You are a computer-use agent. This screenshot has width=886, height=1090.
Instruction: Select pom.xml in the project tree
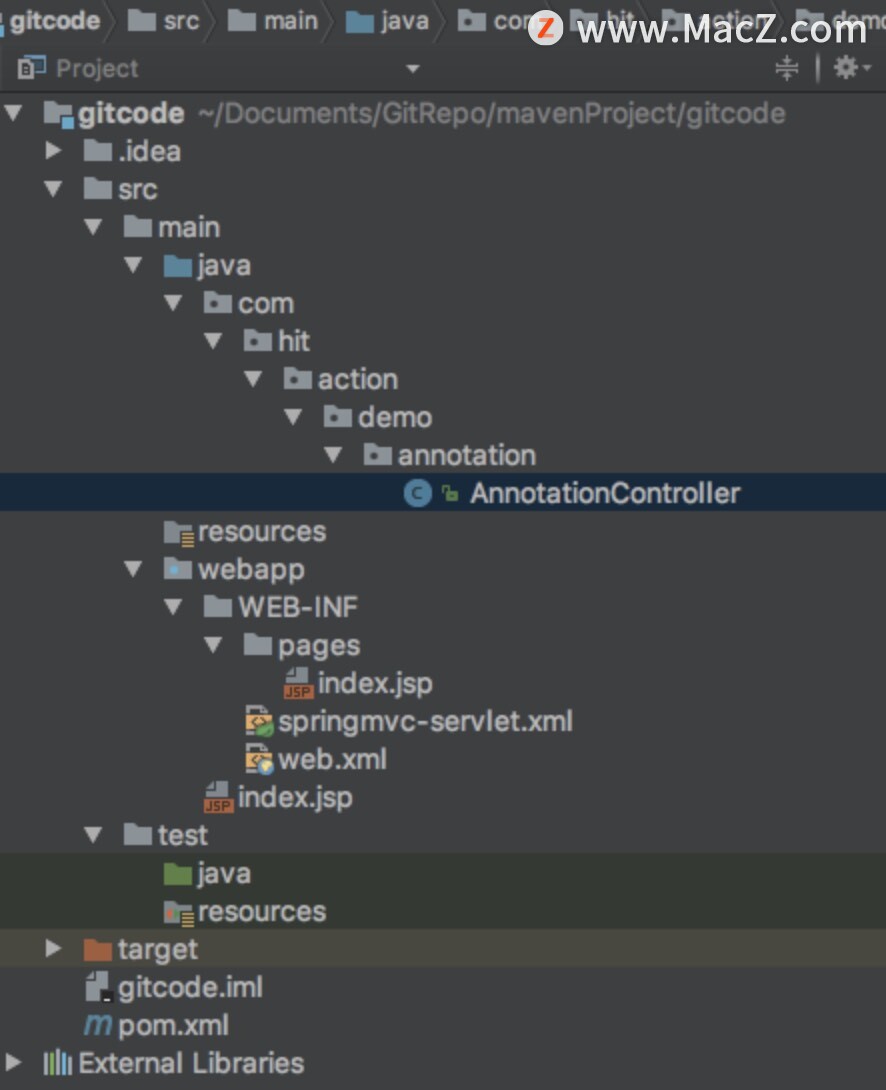coord(173,1025)
